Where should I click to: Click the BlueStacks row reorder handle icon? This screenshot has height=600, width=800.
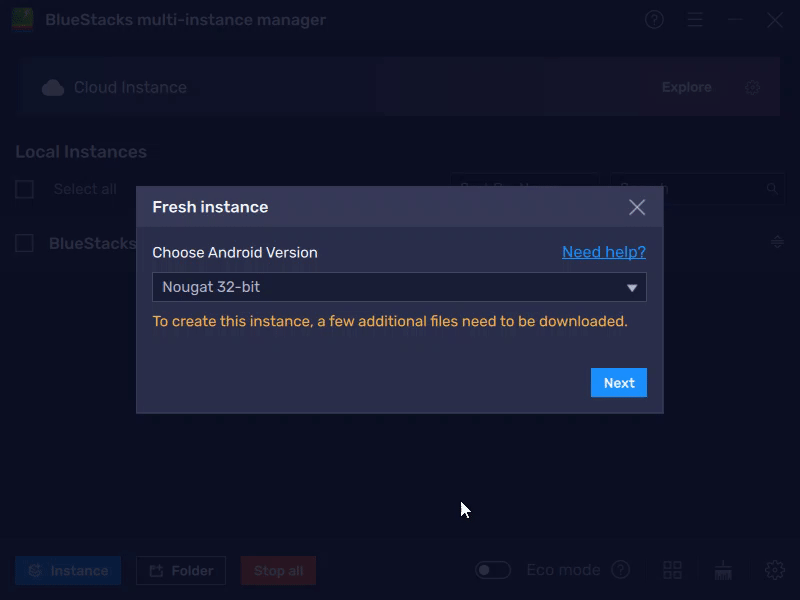(x=777, y=242)
